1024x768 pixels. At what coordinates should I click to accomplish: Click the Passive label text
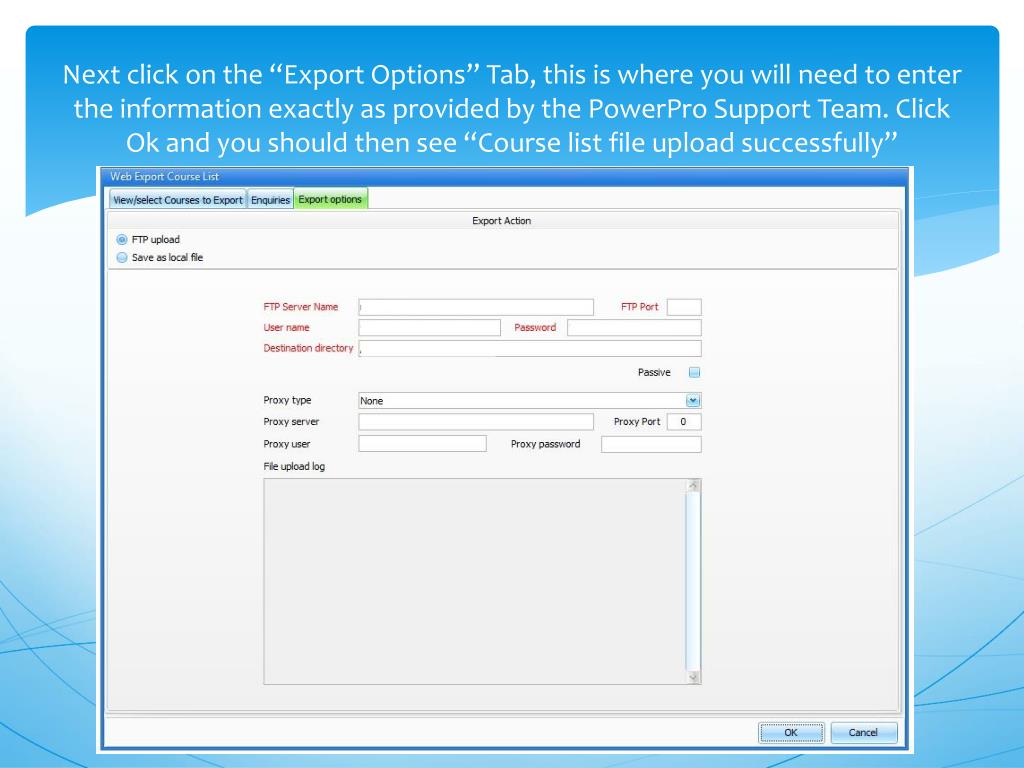(654, 372)
